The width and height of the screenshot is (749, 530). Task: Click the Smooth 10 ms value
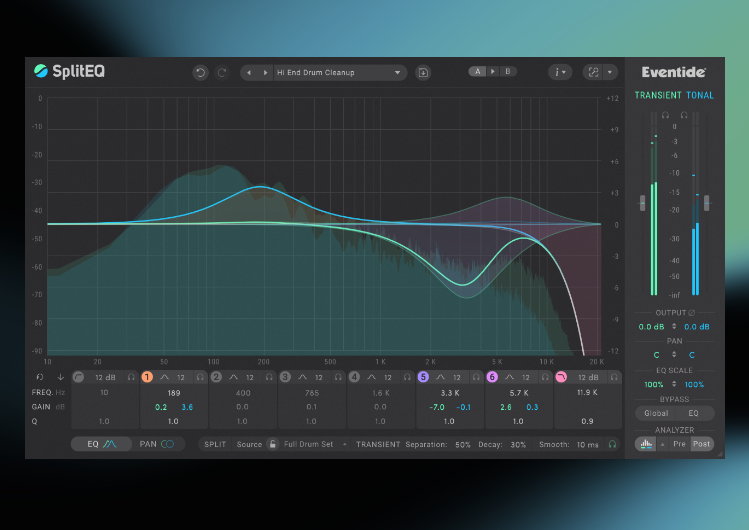(587, 445)
